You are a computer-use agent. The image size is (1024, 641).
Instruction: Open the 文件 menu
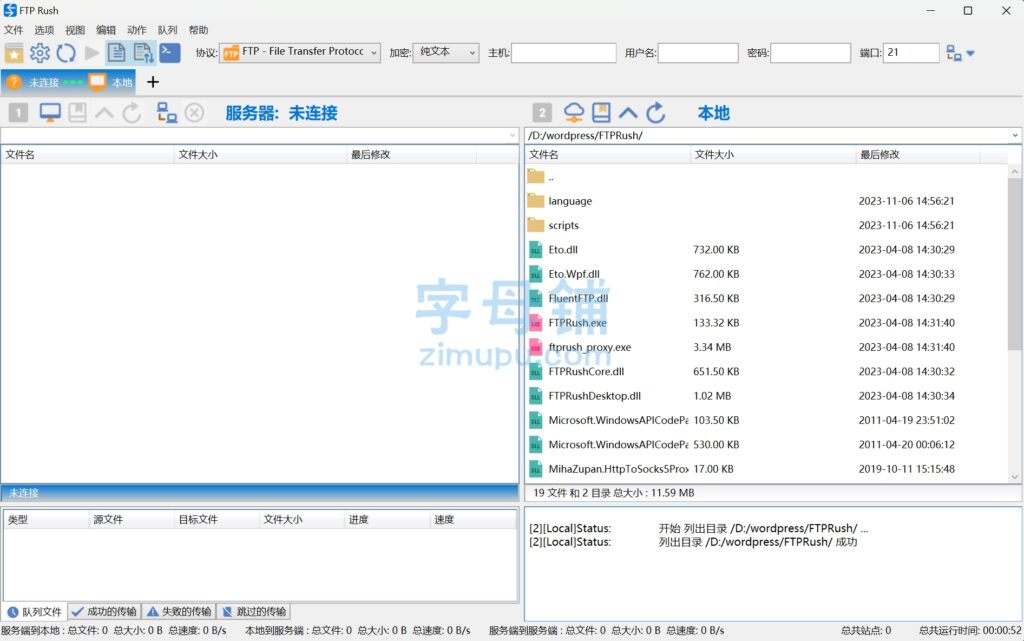(14, 30)
